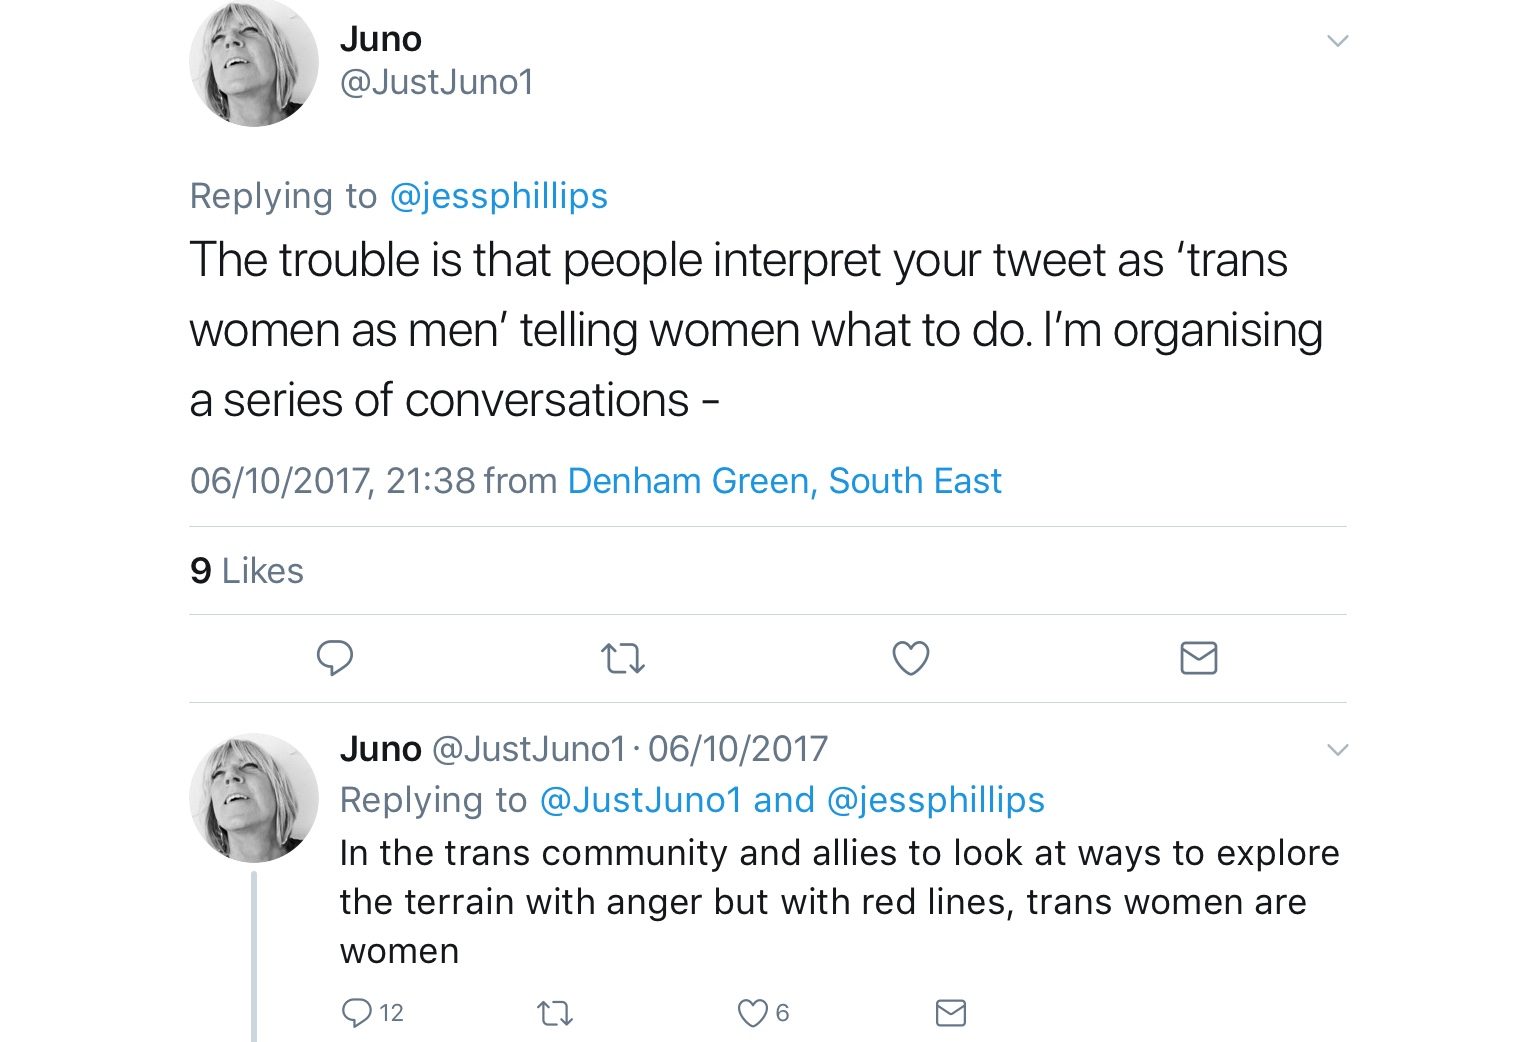Like the reply tweet with 6 likes
This screenshot has height=1042, width=1536.
(753, 1013)
